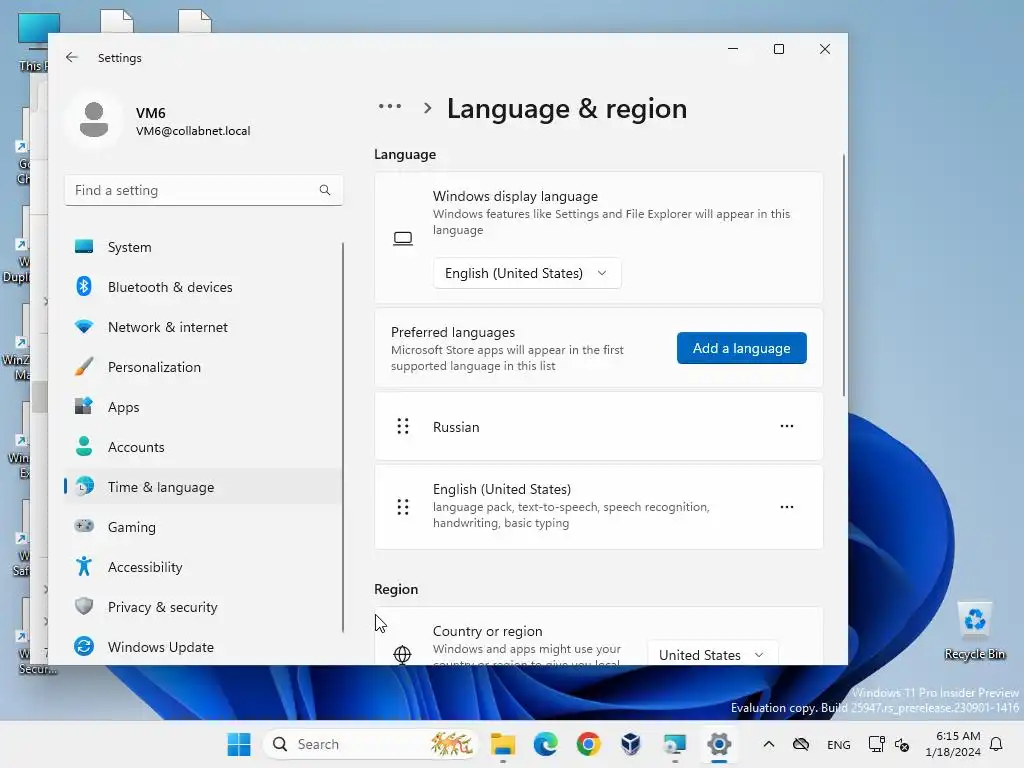
Task: Minimize the Settings window
Action: click(x=733, y=49)
